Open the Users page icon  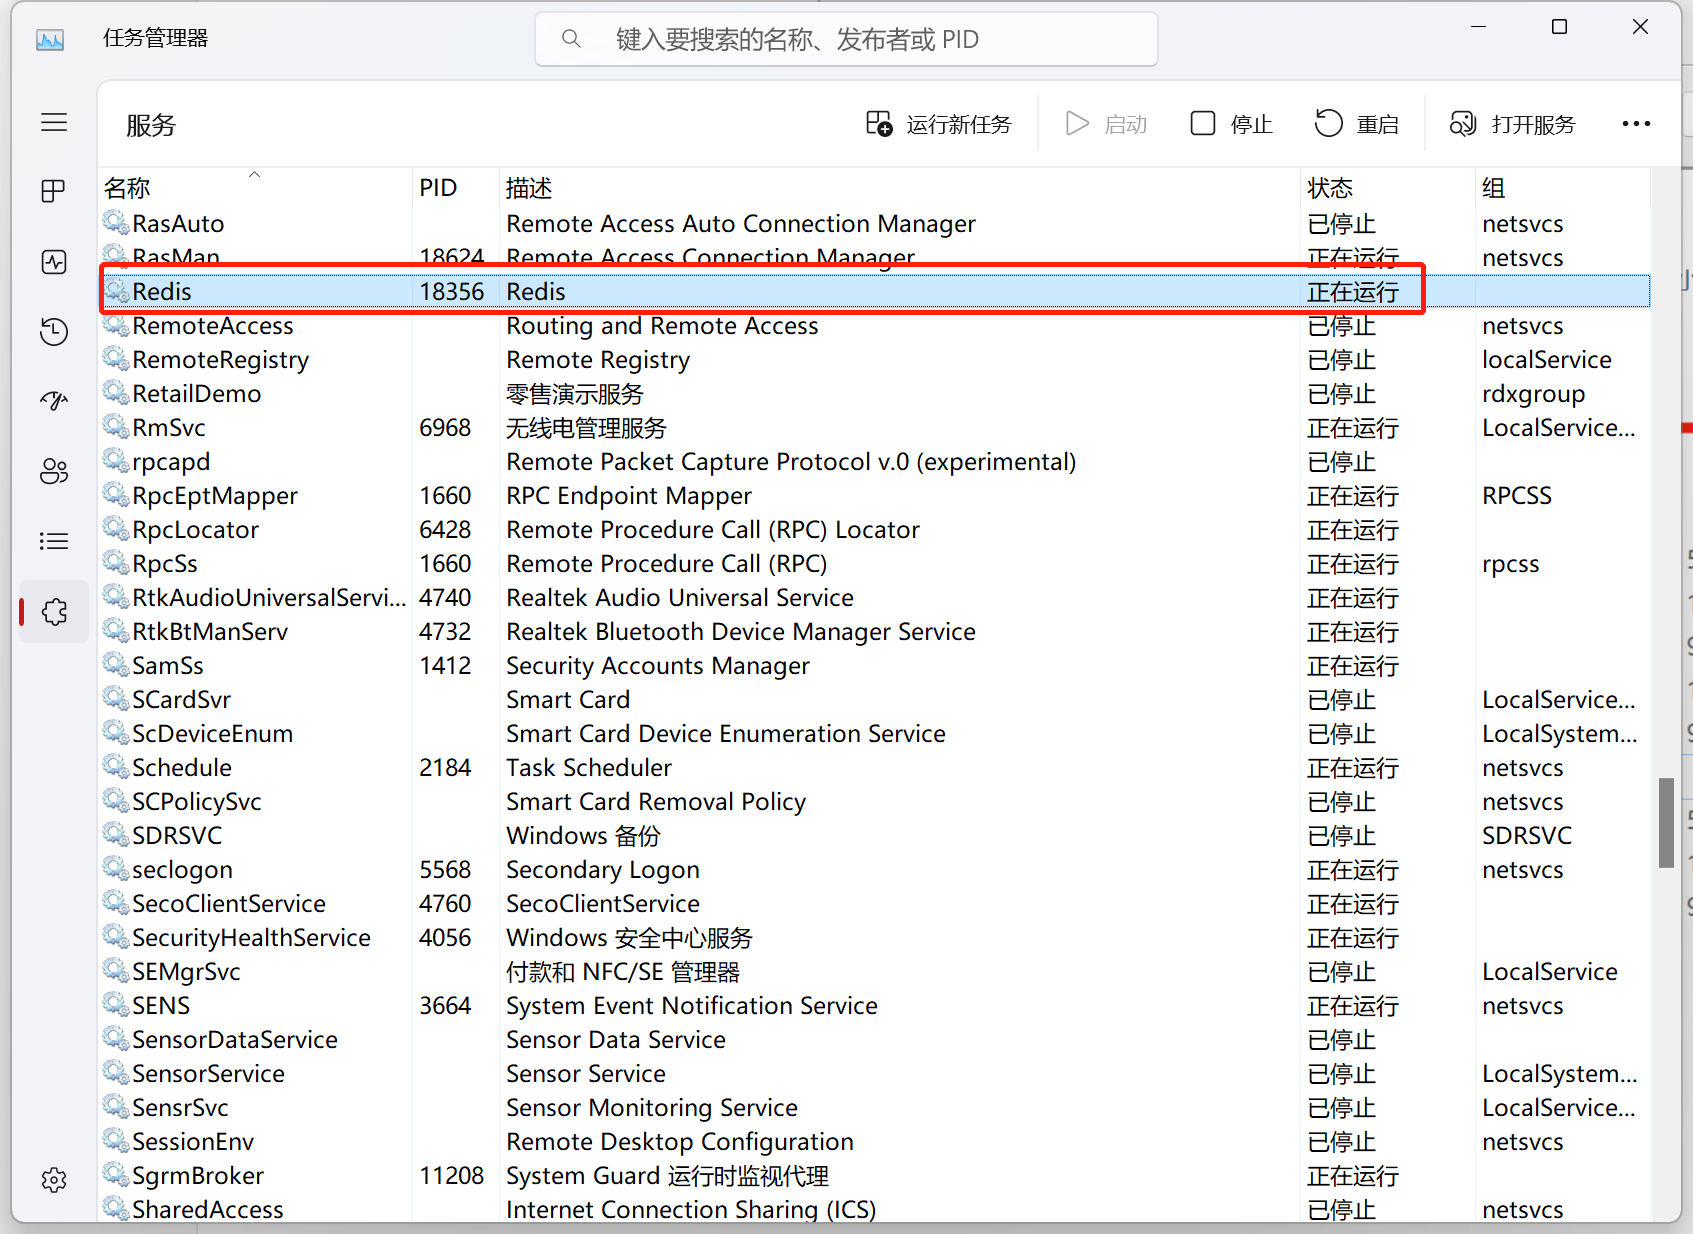click(54, 471)
